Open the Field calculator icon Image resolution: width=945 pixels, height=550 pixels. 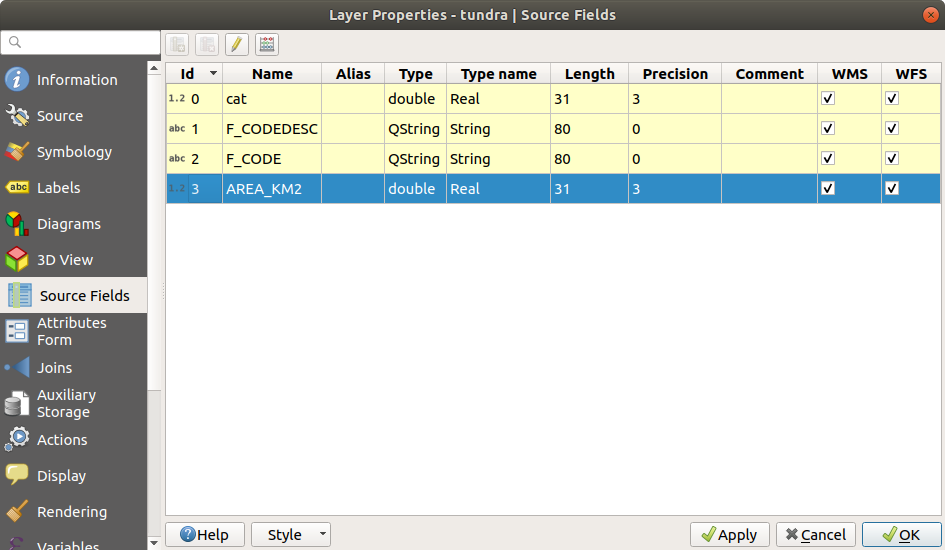point(267,45)
